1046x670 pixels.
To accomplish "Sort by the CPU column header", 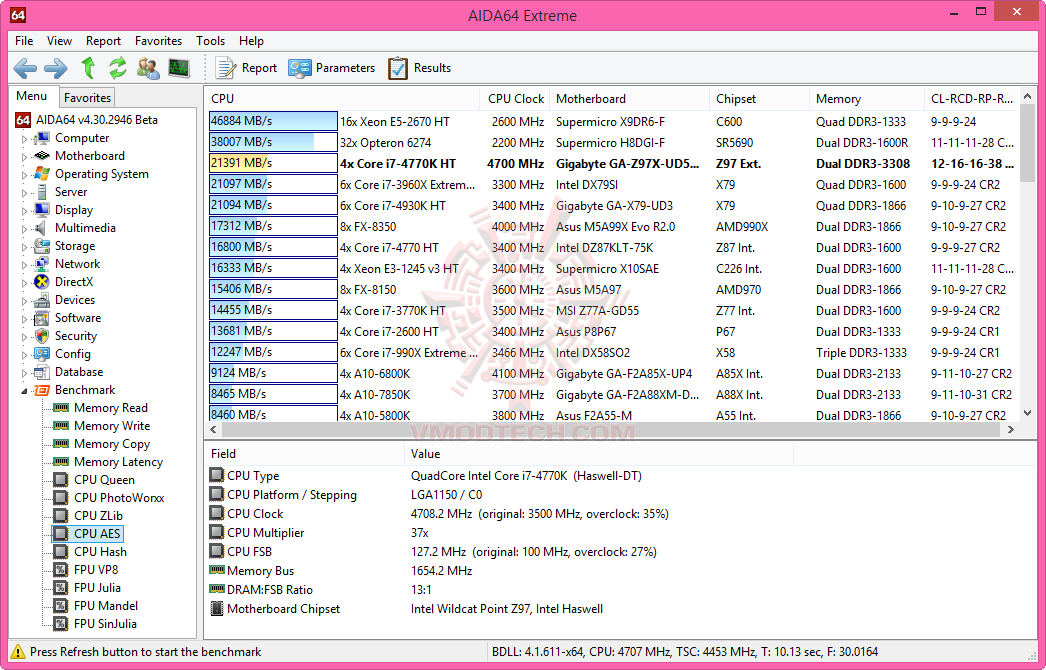I will tap(342, 99).
